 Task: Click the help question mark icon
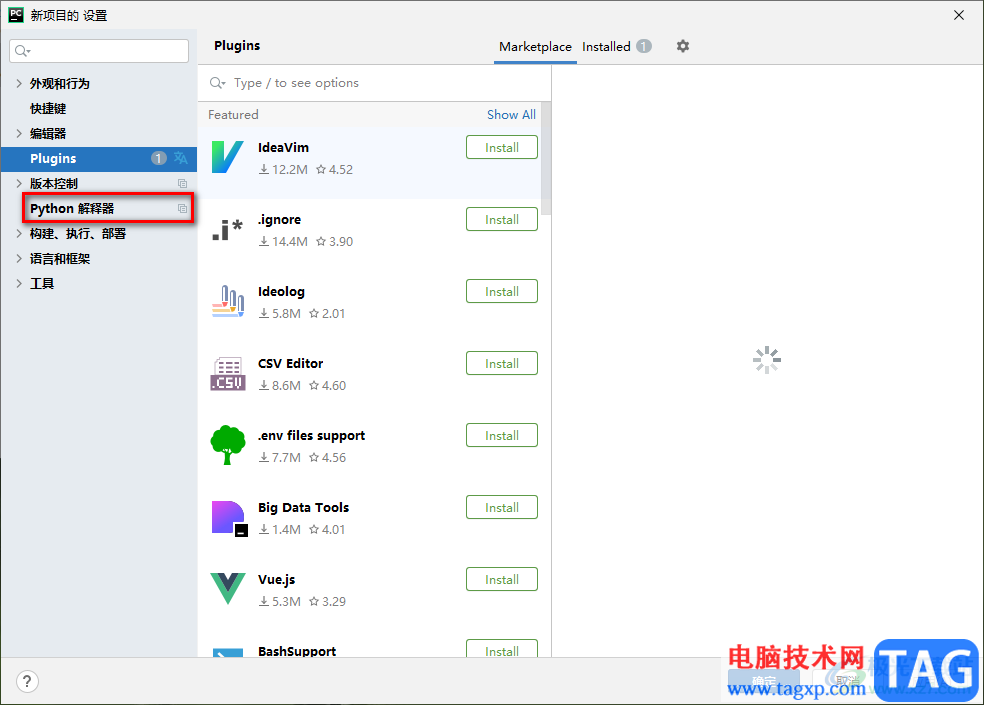click(27, 681)
